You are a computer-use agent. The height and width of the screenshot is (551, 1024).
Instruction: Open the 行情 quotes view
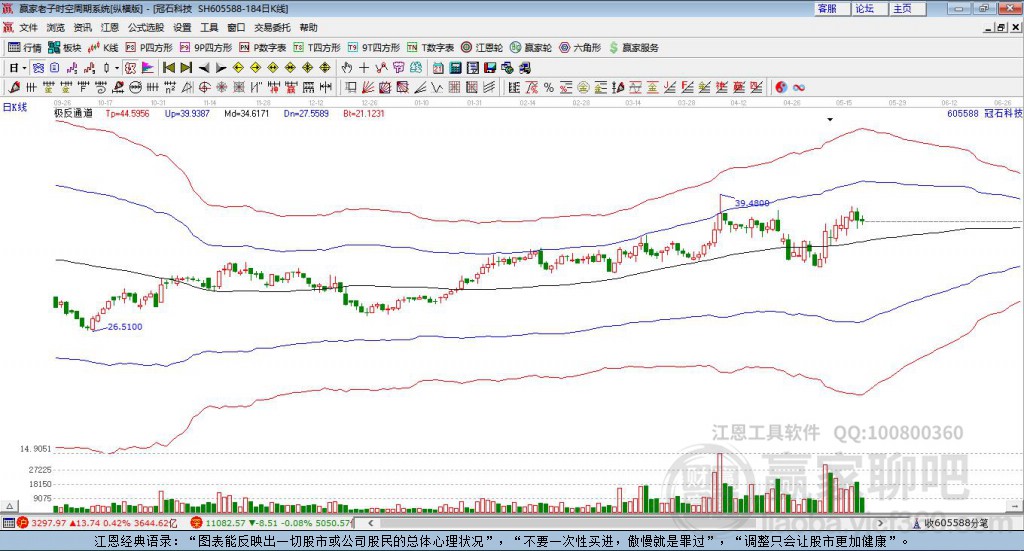[24, 48]
